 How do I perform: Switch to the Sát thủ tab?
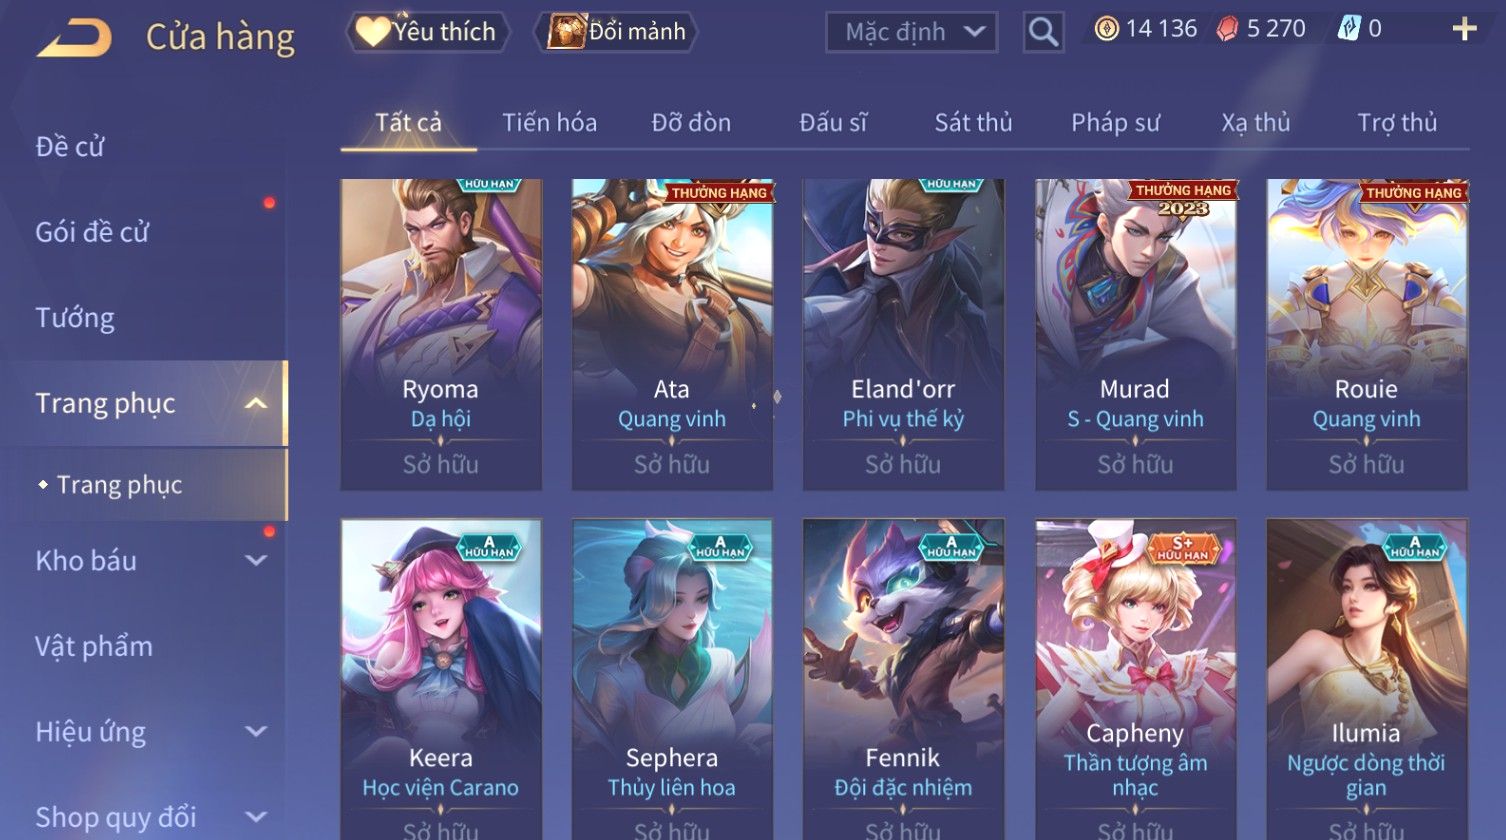pyautogui.click(x=973, y=123)
